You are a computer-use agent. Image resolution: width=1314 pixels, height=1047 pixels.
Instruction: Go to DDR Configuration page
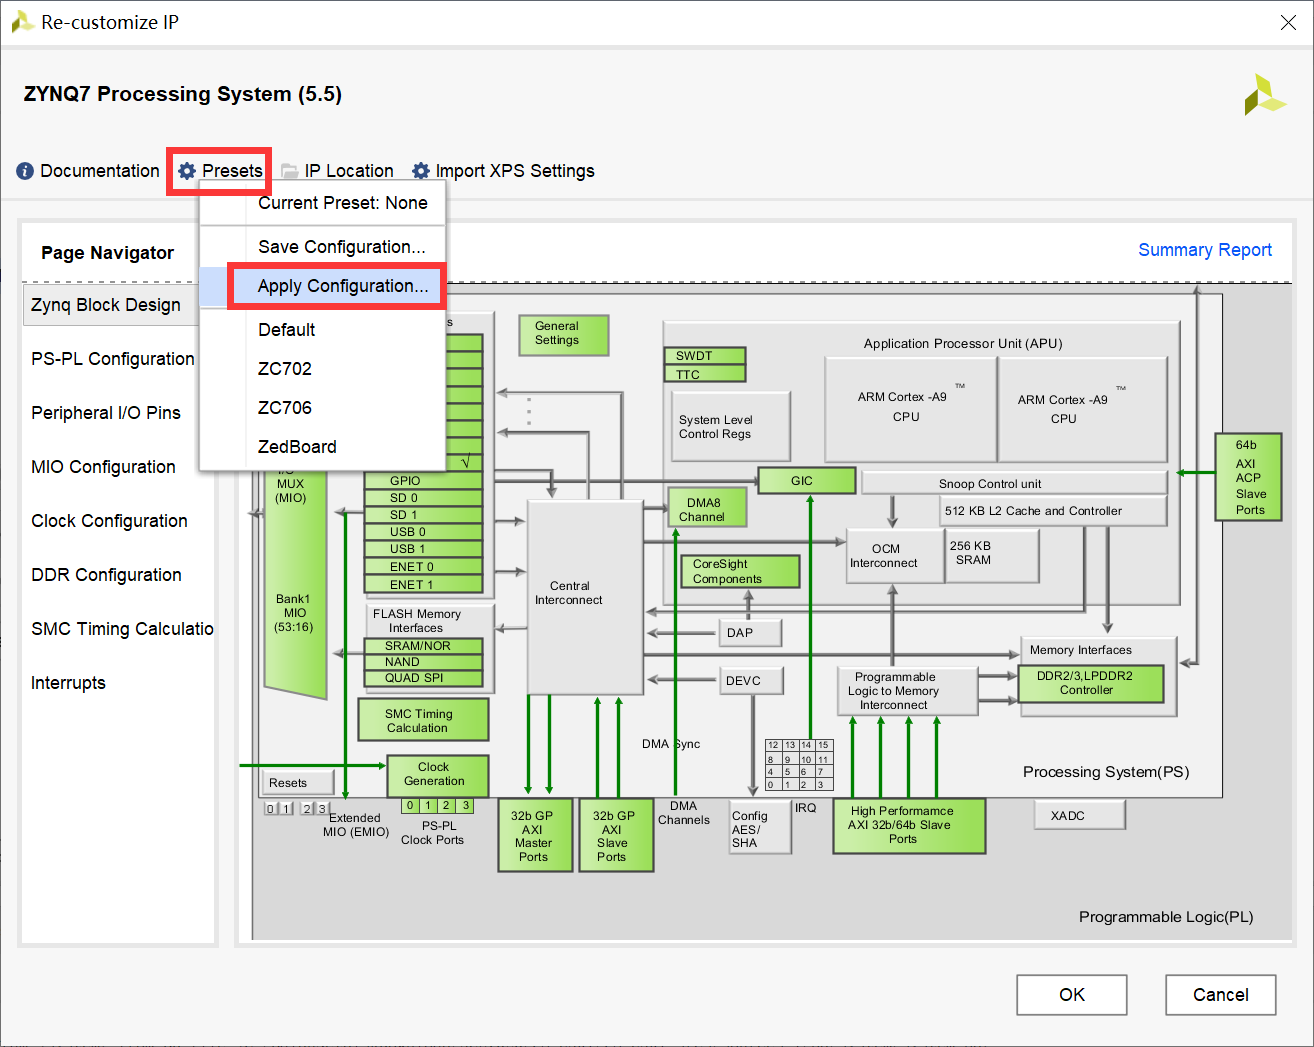tap(106, 575)
